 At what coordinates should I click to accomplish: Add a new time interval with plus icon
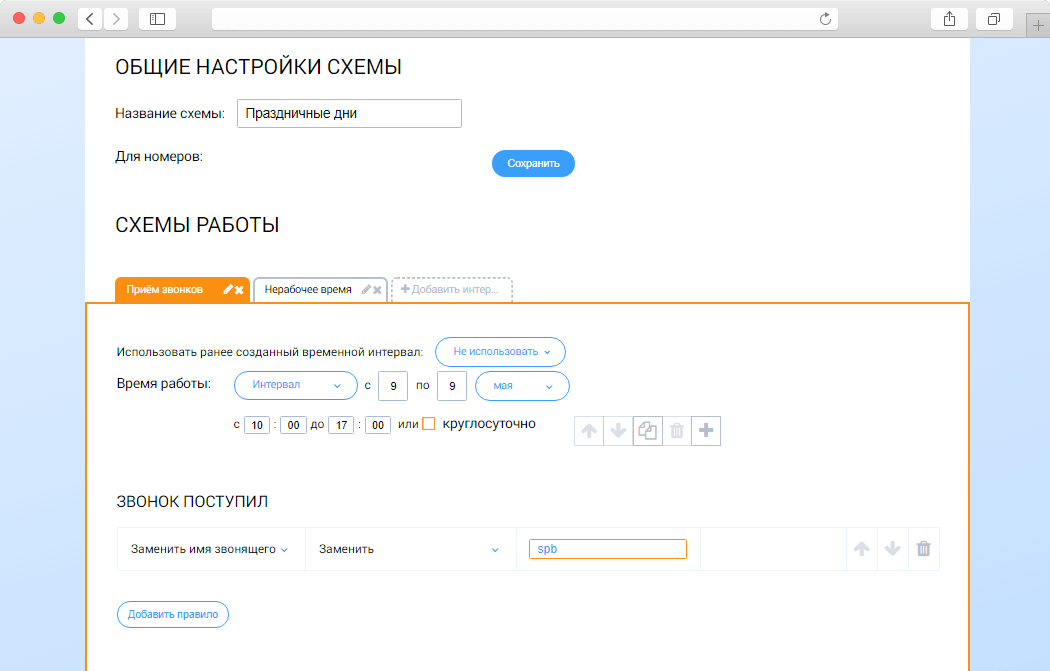point(706,430)
